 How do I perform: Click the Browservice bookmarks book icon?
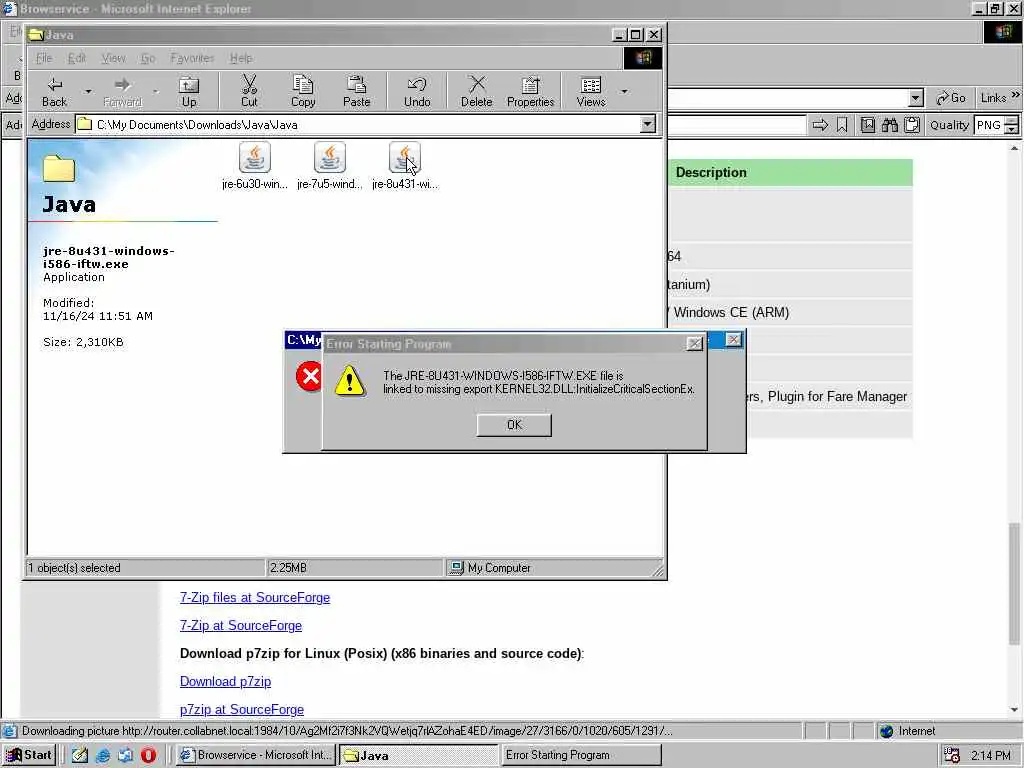[x=867, y=125]
